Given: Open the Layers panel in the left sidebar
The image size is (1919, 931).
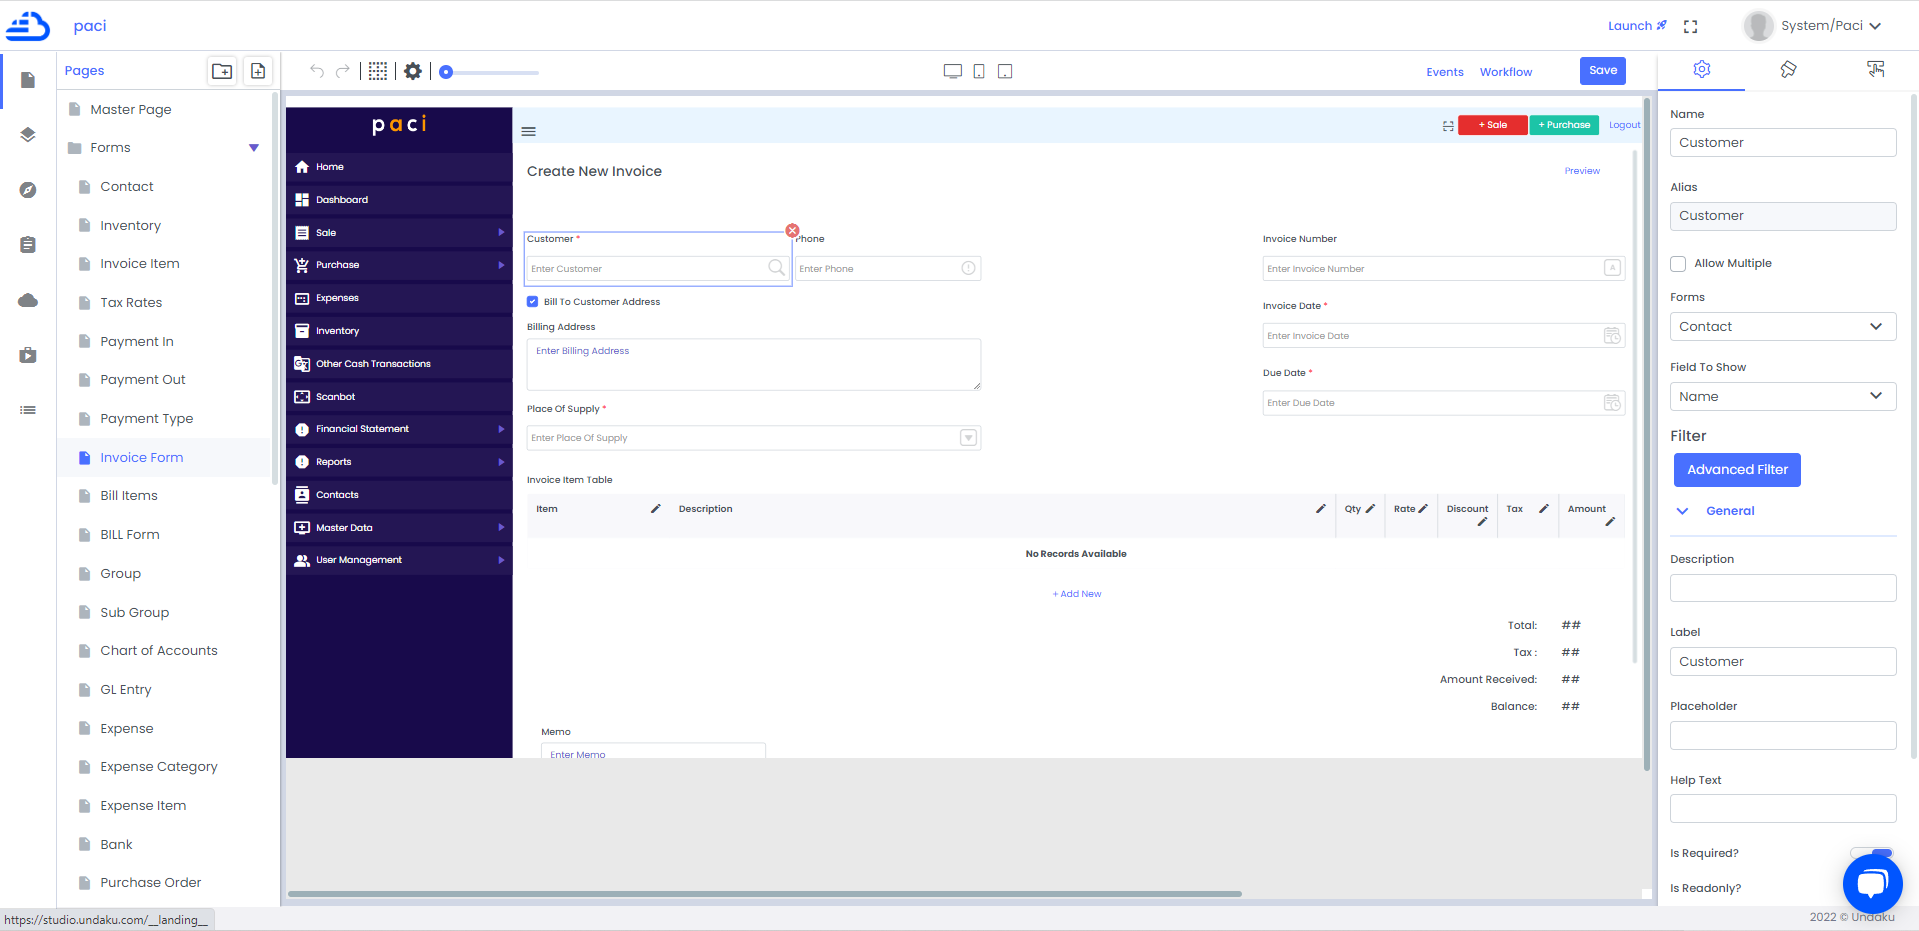Looking at the screenshot, I should [27, 135].
